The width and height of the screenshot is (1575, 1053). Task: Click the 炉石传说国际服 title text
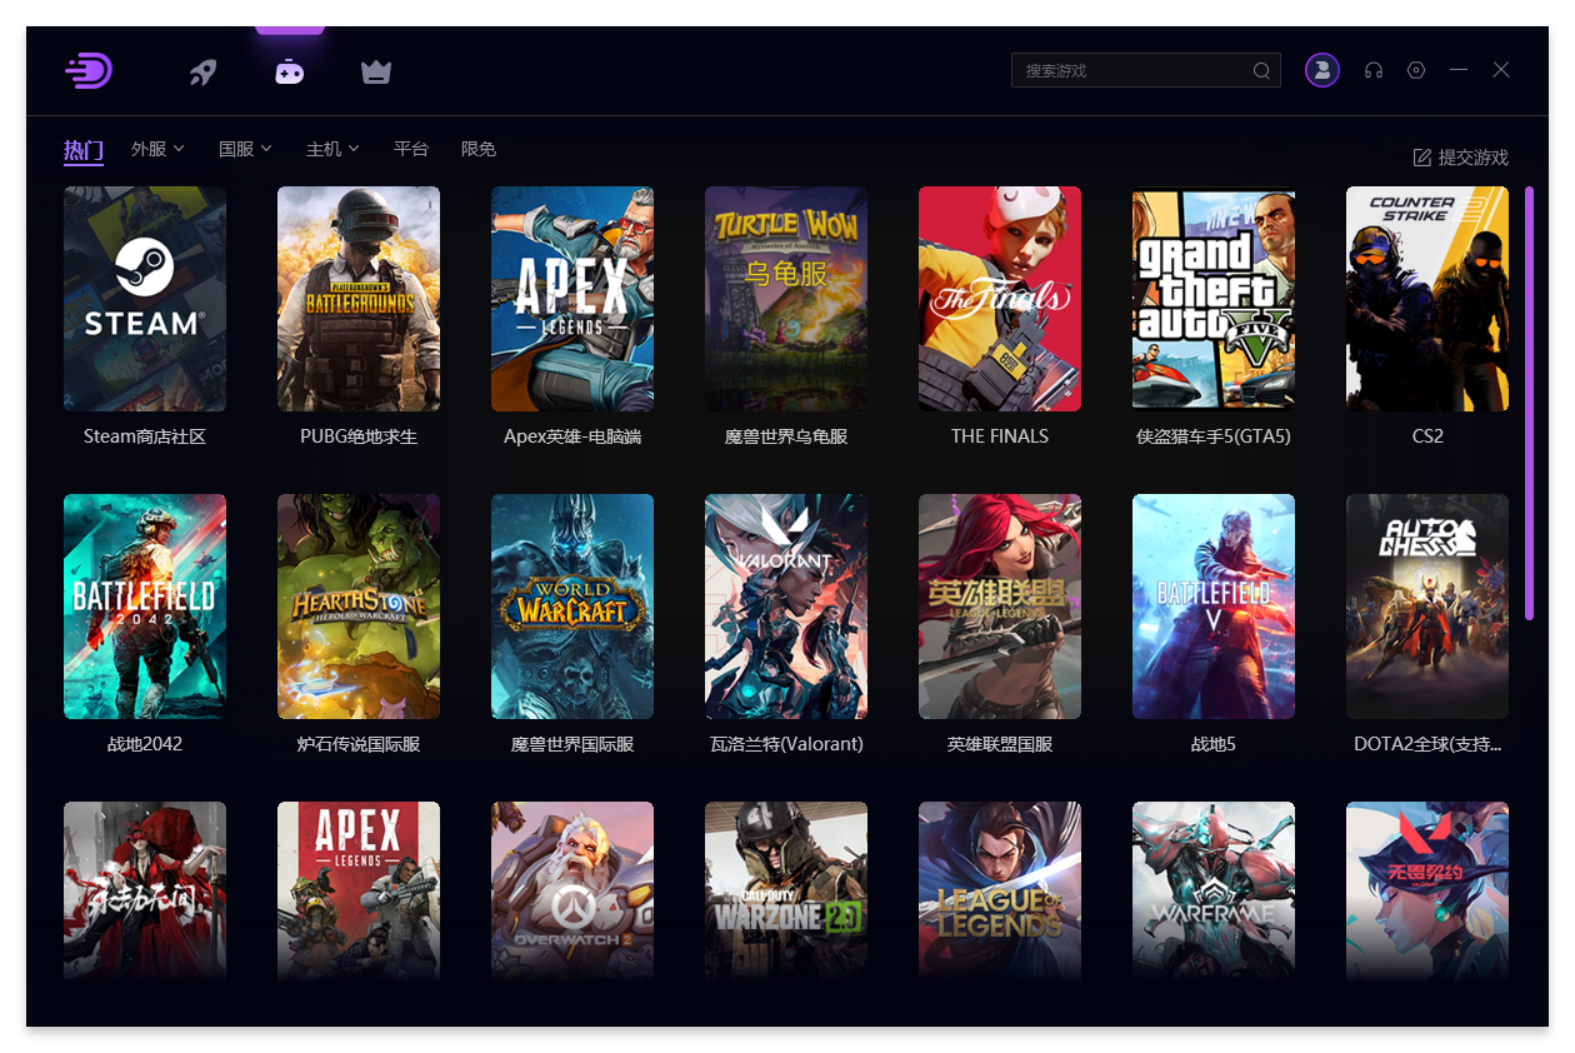(359, 744)
